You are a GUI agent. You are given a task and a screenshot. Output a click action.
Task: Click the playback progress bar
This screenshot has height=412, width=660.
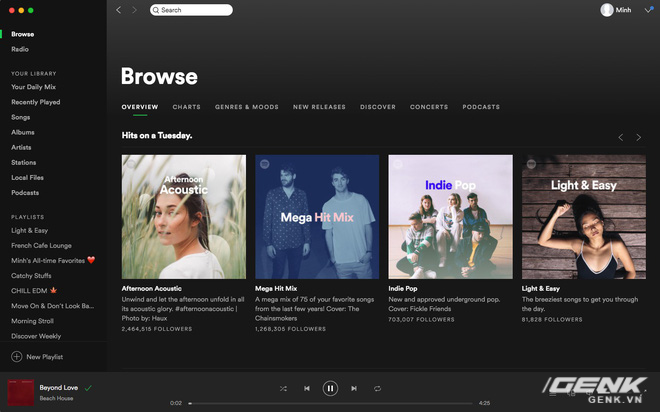pyautogui.click(x=330, y=403)
